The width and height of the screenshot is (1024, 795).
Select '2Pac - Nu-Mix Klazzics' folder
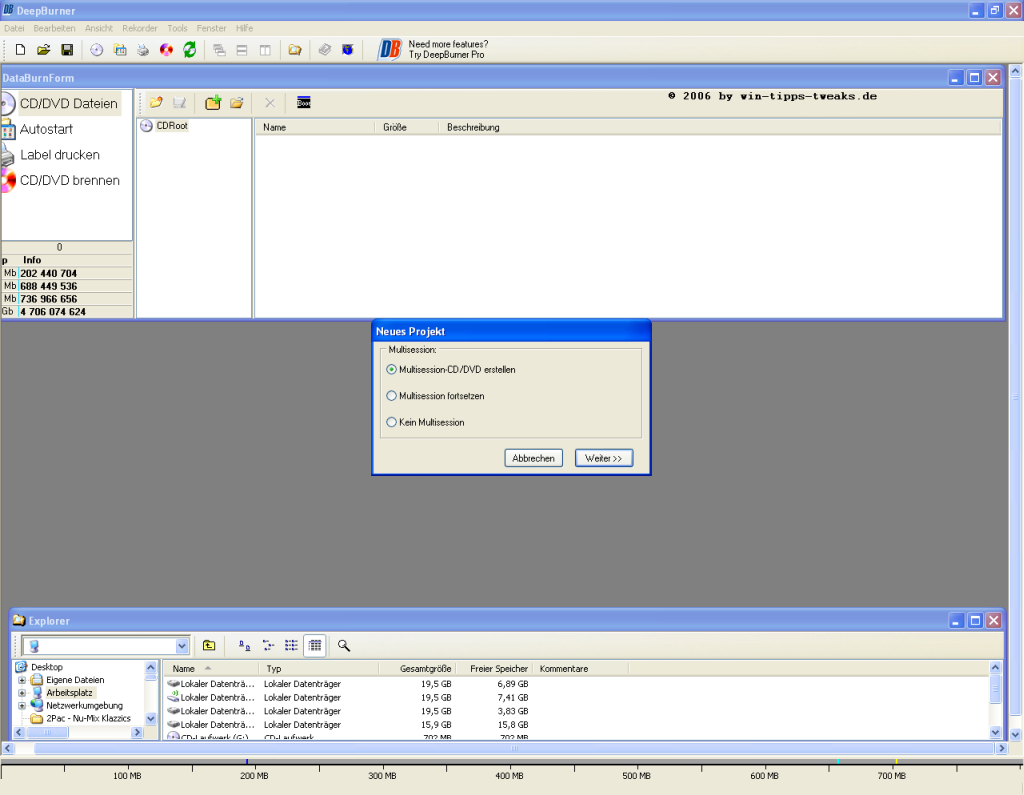(88, 718)
